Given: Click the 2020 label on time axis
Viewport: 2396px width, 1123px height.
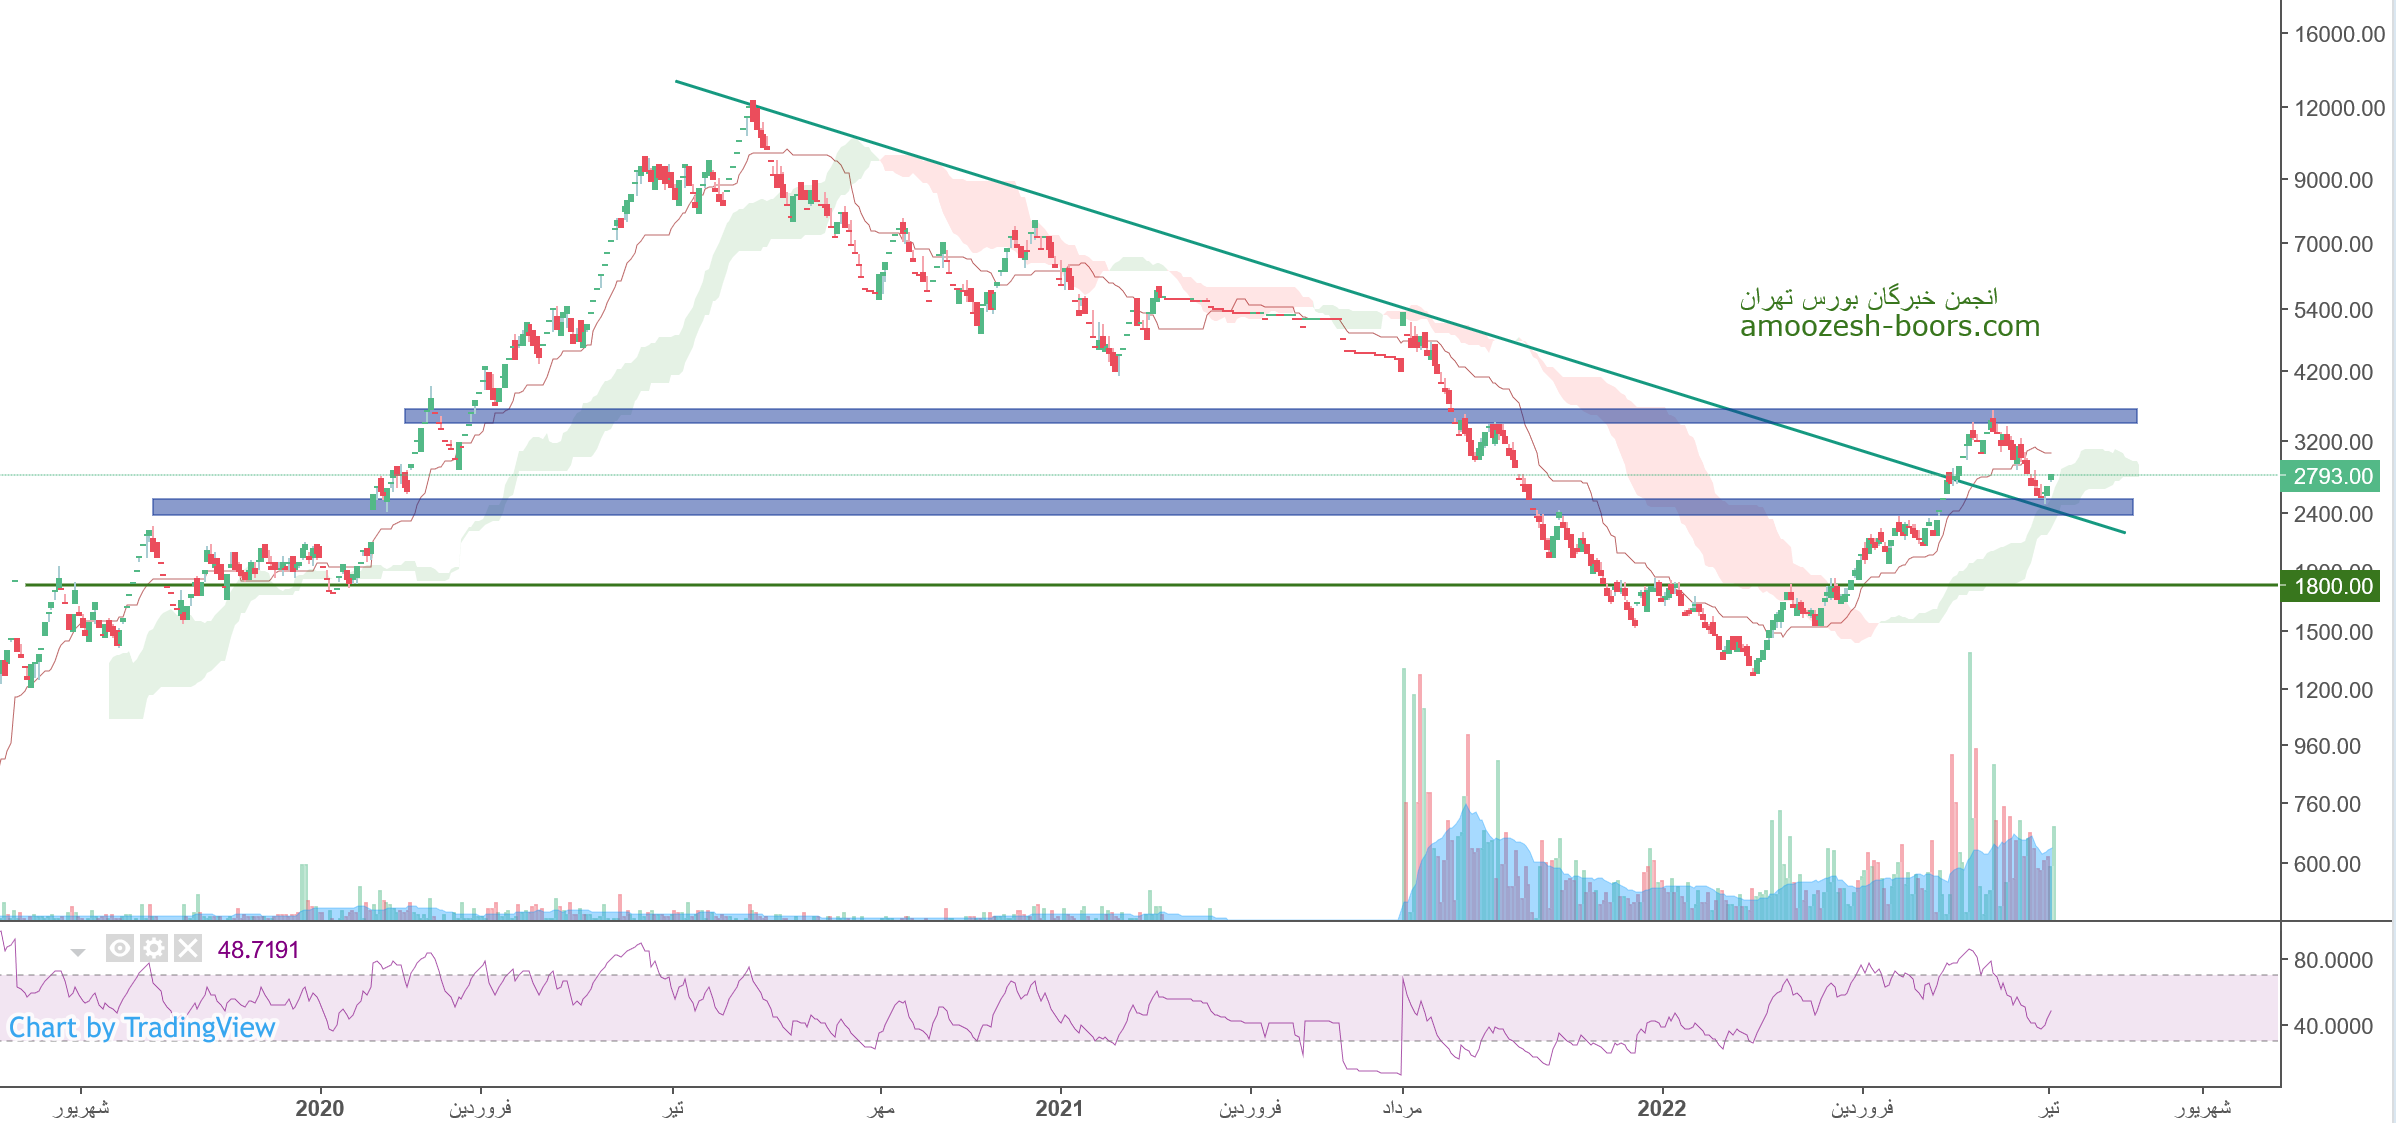Looking at the screenshot, I should coord(320,1108).
